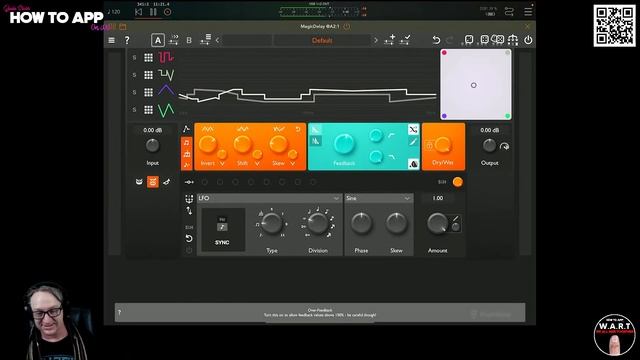Click the first randomize dice icon
The width and height of the screenshot is (640, 360).
click(x=469, y=40)
